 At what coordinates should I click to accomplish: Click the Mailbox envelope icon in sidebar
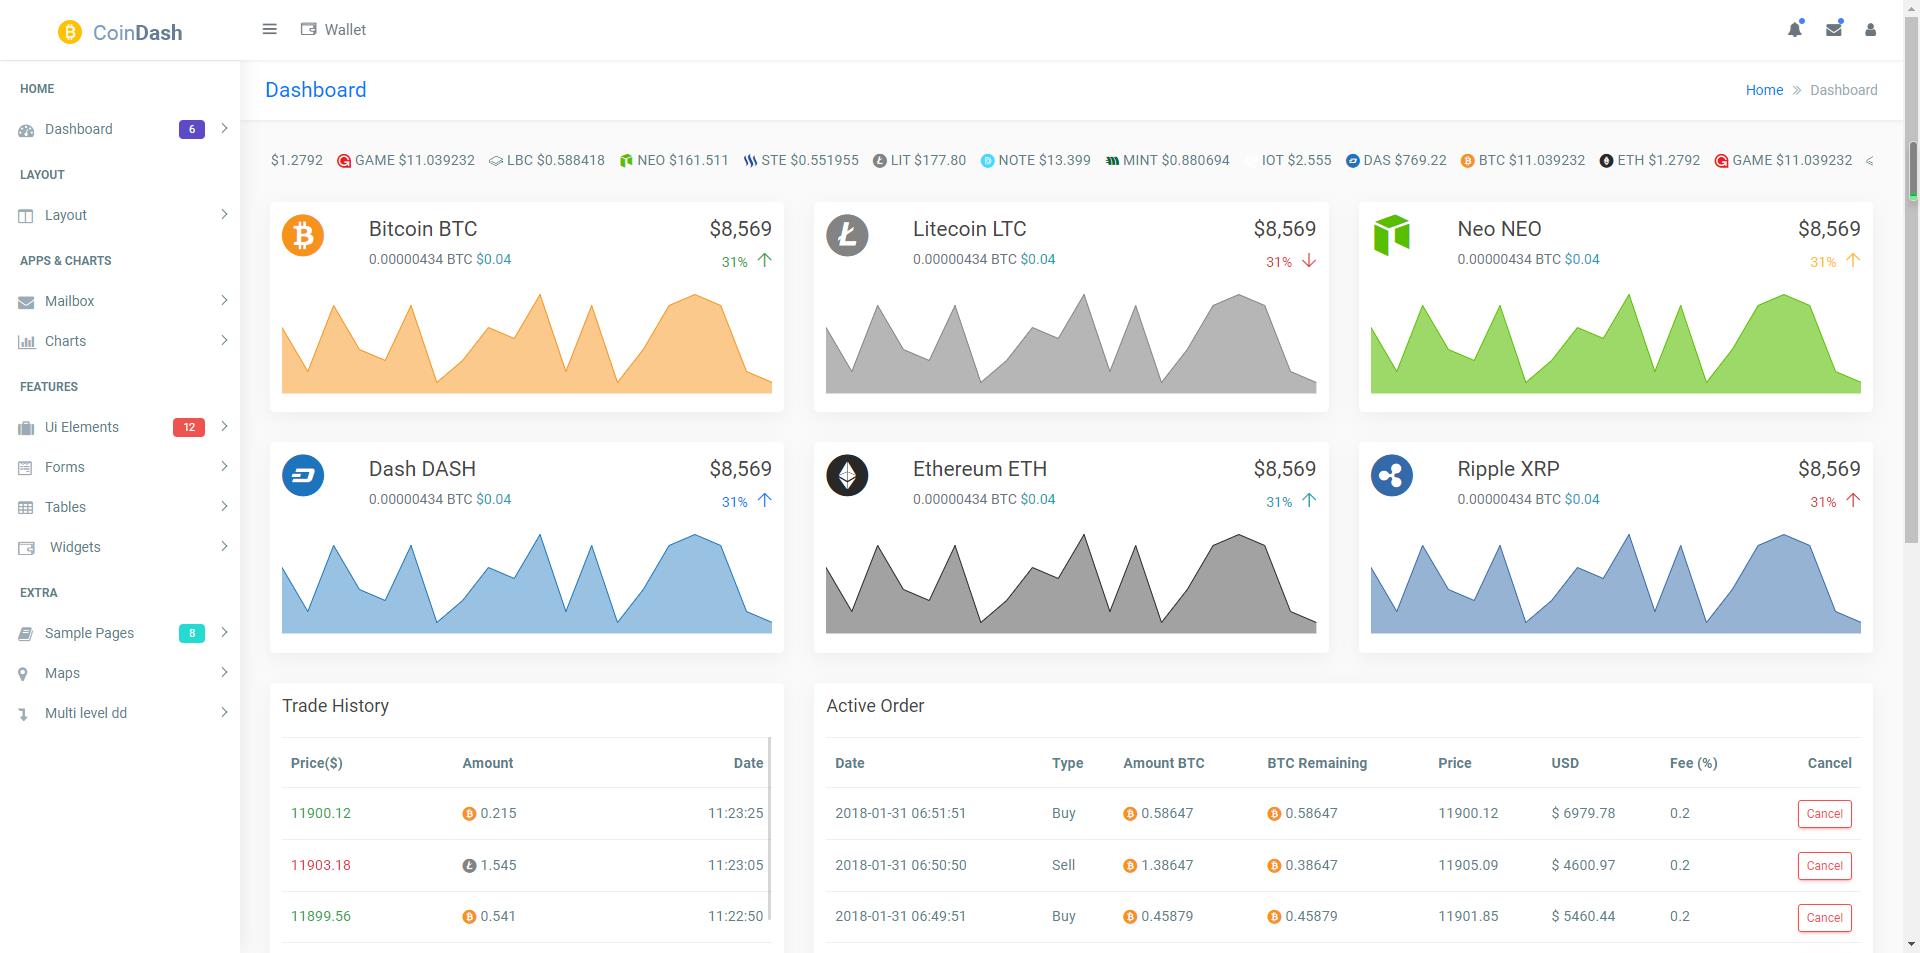coord(26,302)
